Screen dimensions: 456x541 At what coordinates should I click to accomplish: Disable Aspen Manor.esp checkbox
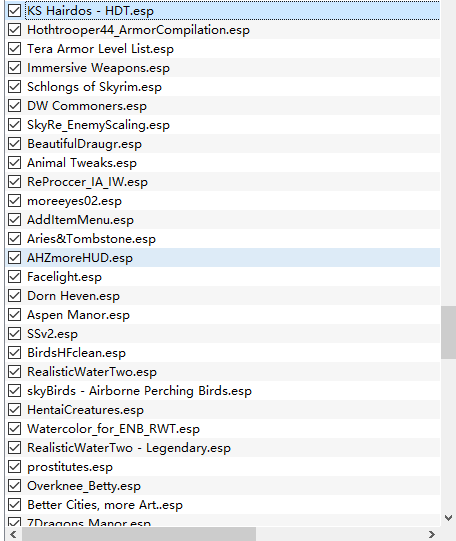point(14,314)
